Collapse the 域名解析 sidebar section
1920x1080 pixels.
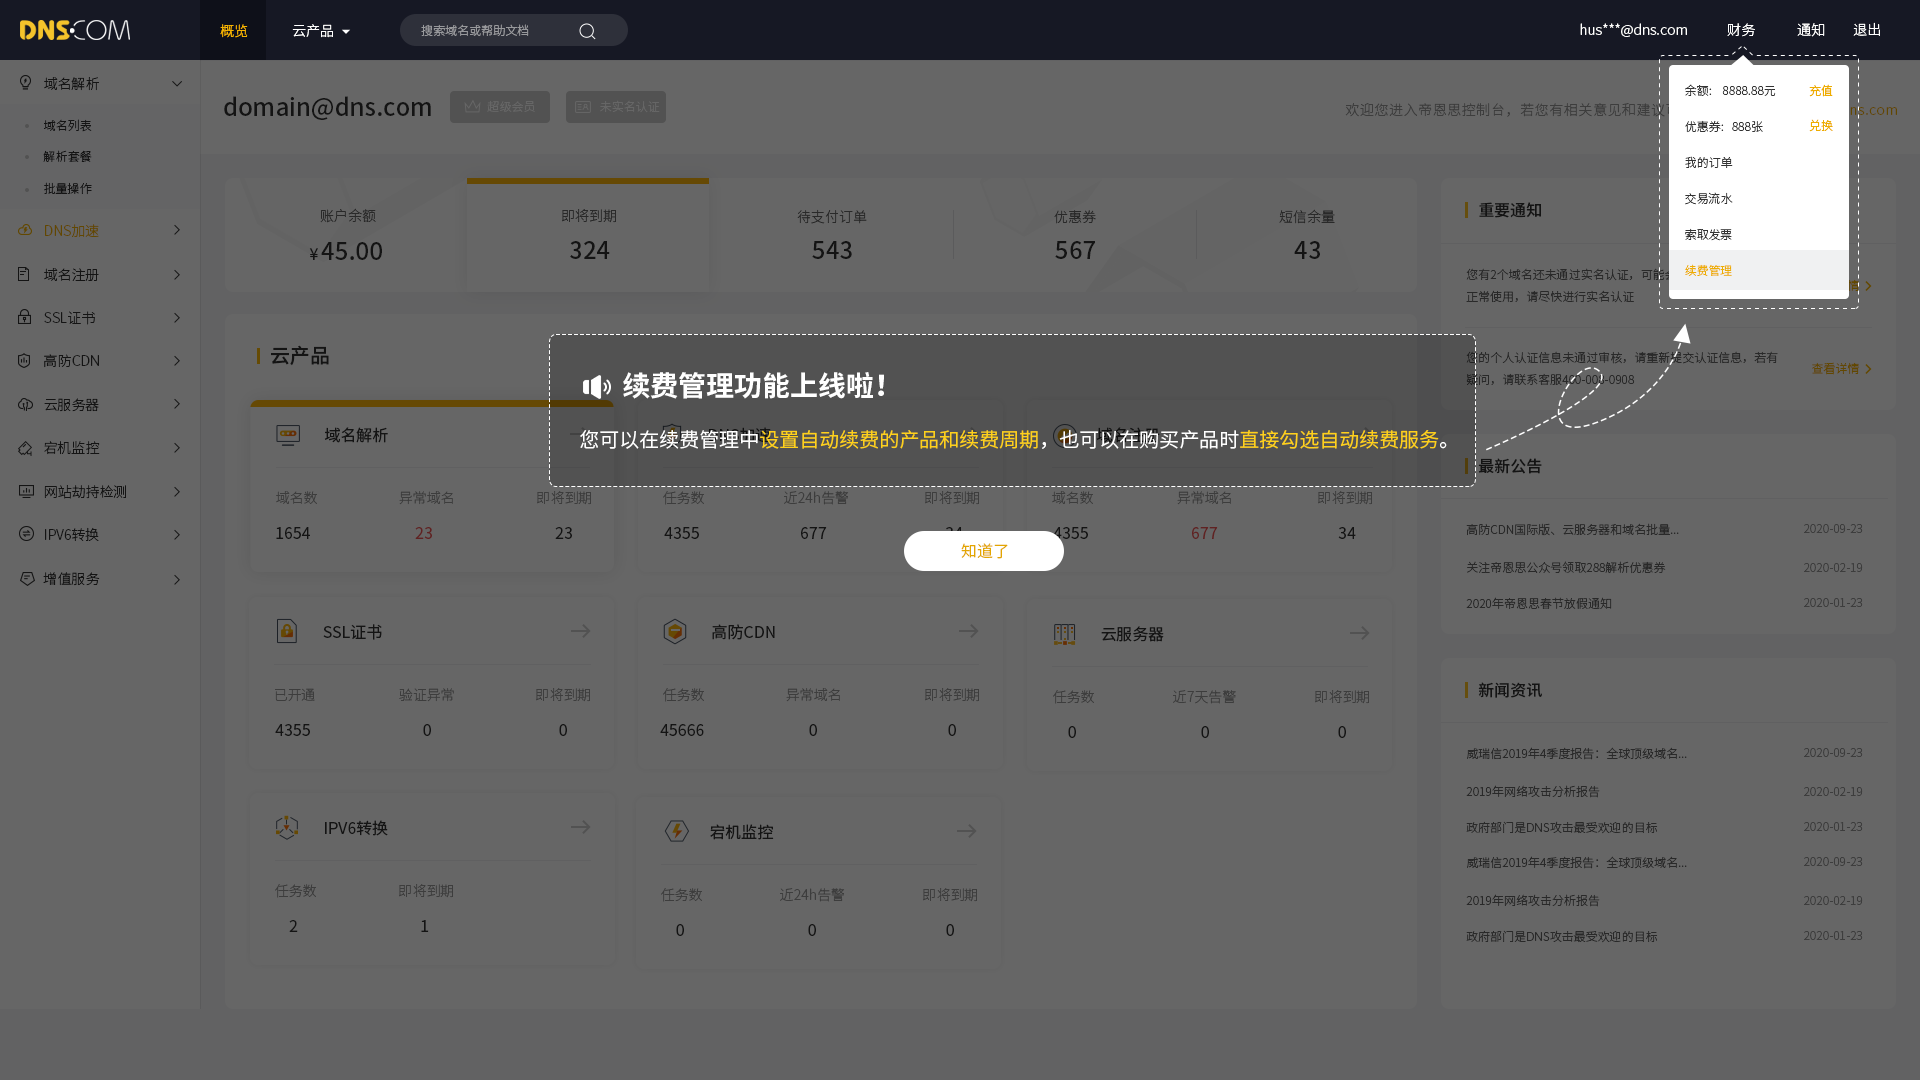coord(177,83)
